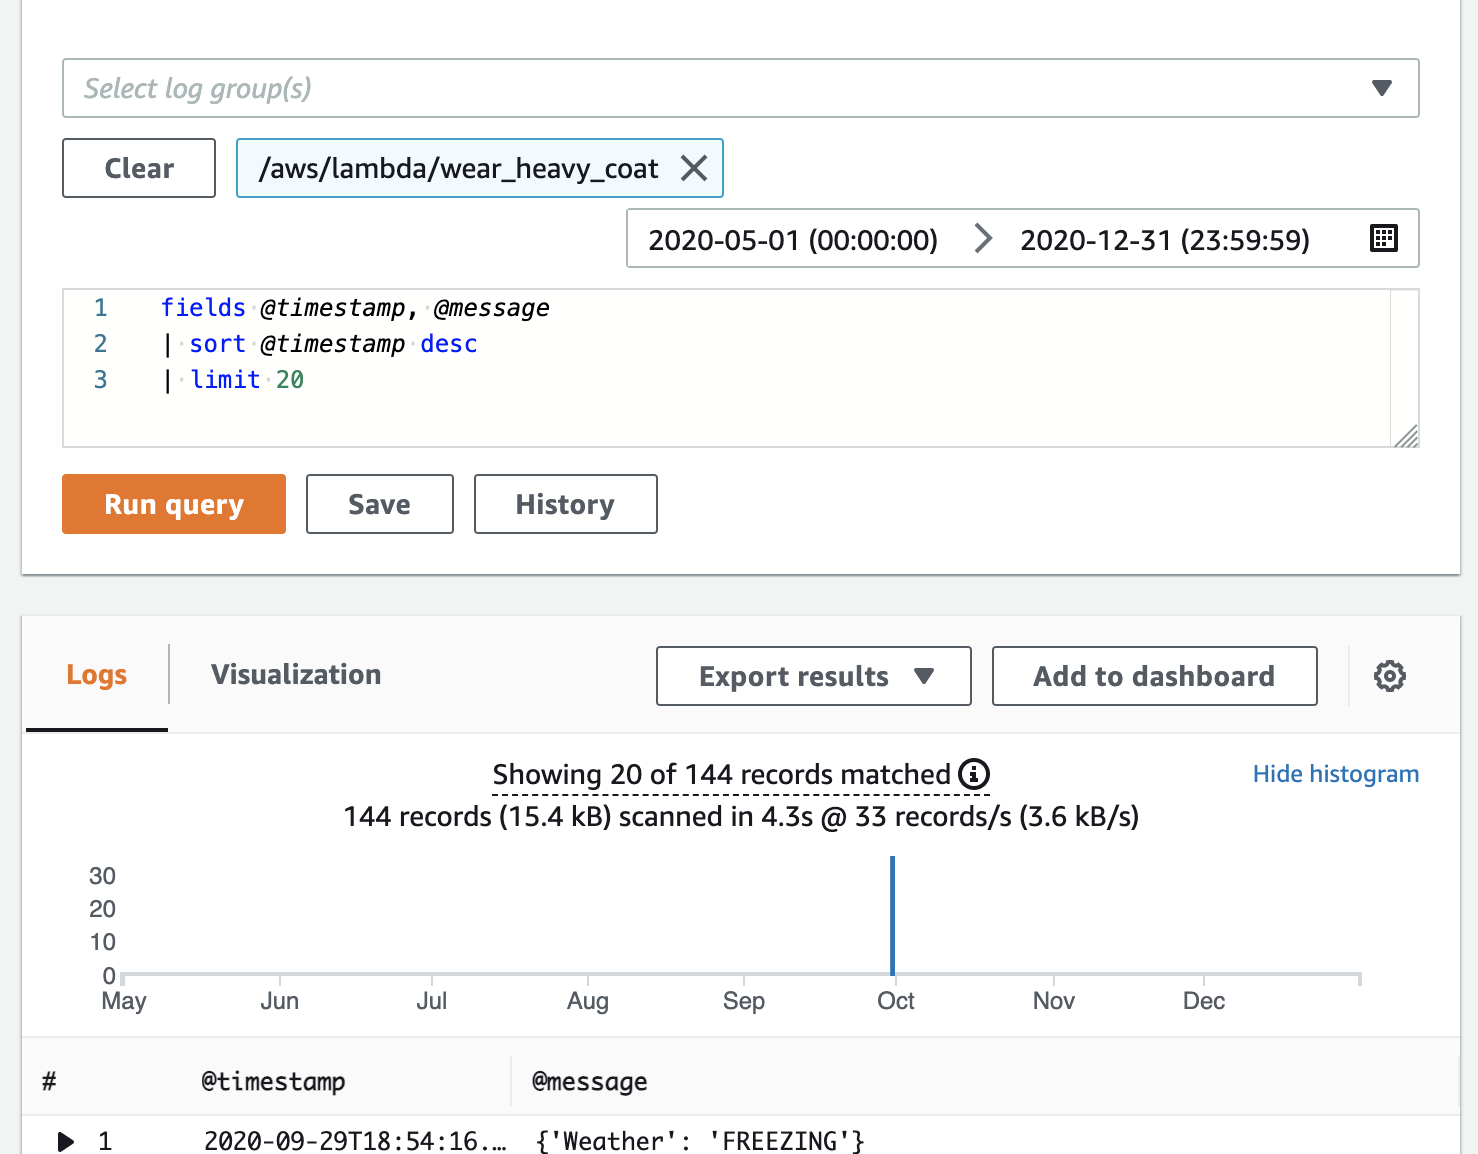Switch to the Visualization tab
1478x1154 pixels.
point(296,675)
